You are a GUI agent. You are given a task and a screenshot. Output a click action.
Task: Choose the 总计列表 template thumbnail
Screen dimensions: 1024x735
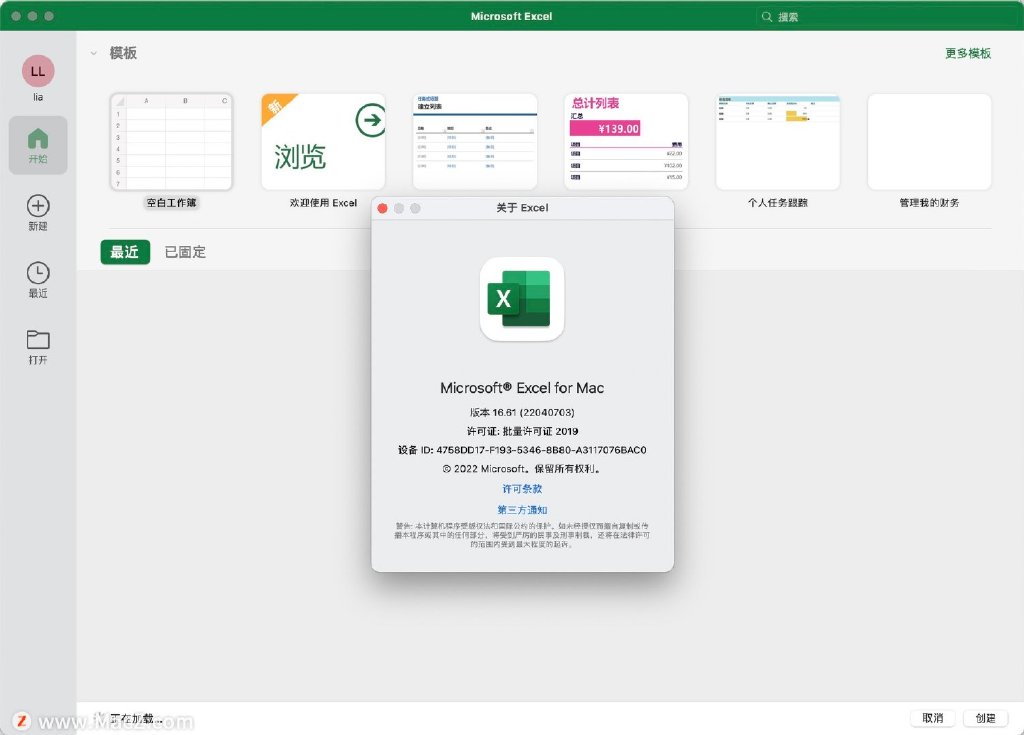626,142
